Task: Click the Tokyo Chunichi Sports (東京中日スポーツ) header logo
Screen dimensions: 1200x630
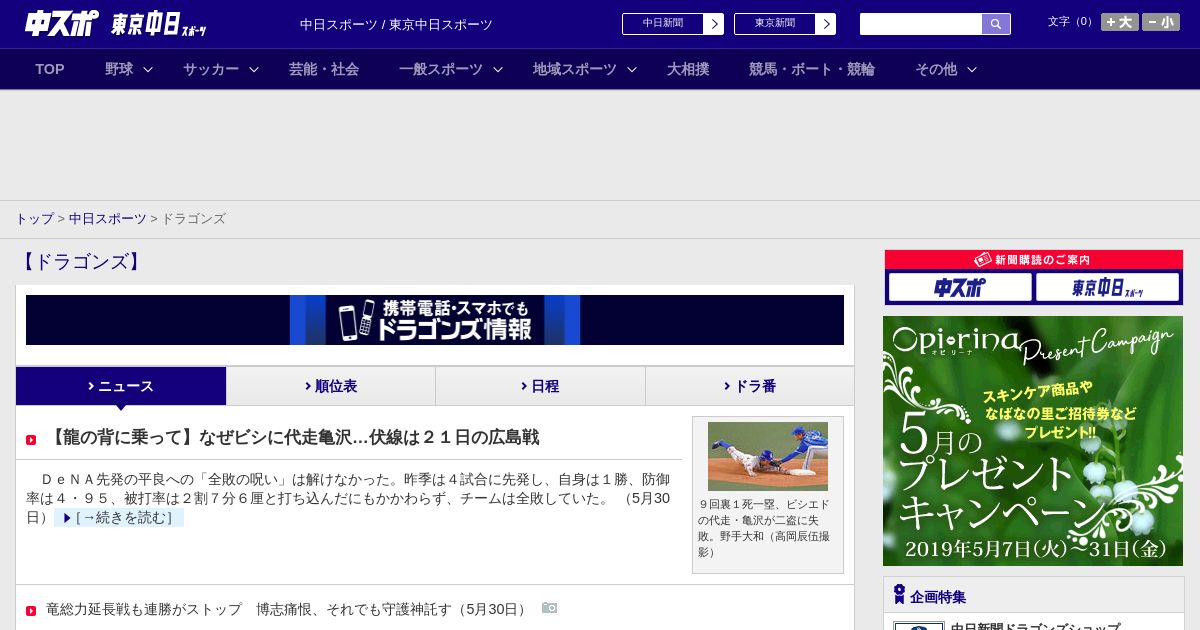Action: (x=158, y=24)
